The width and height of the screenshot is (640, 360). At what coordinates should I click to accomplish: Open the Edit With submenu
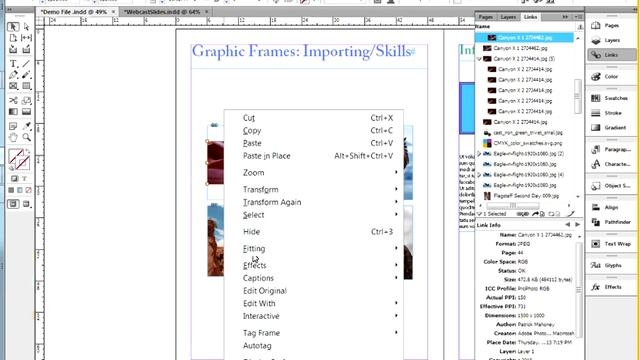313,303
